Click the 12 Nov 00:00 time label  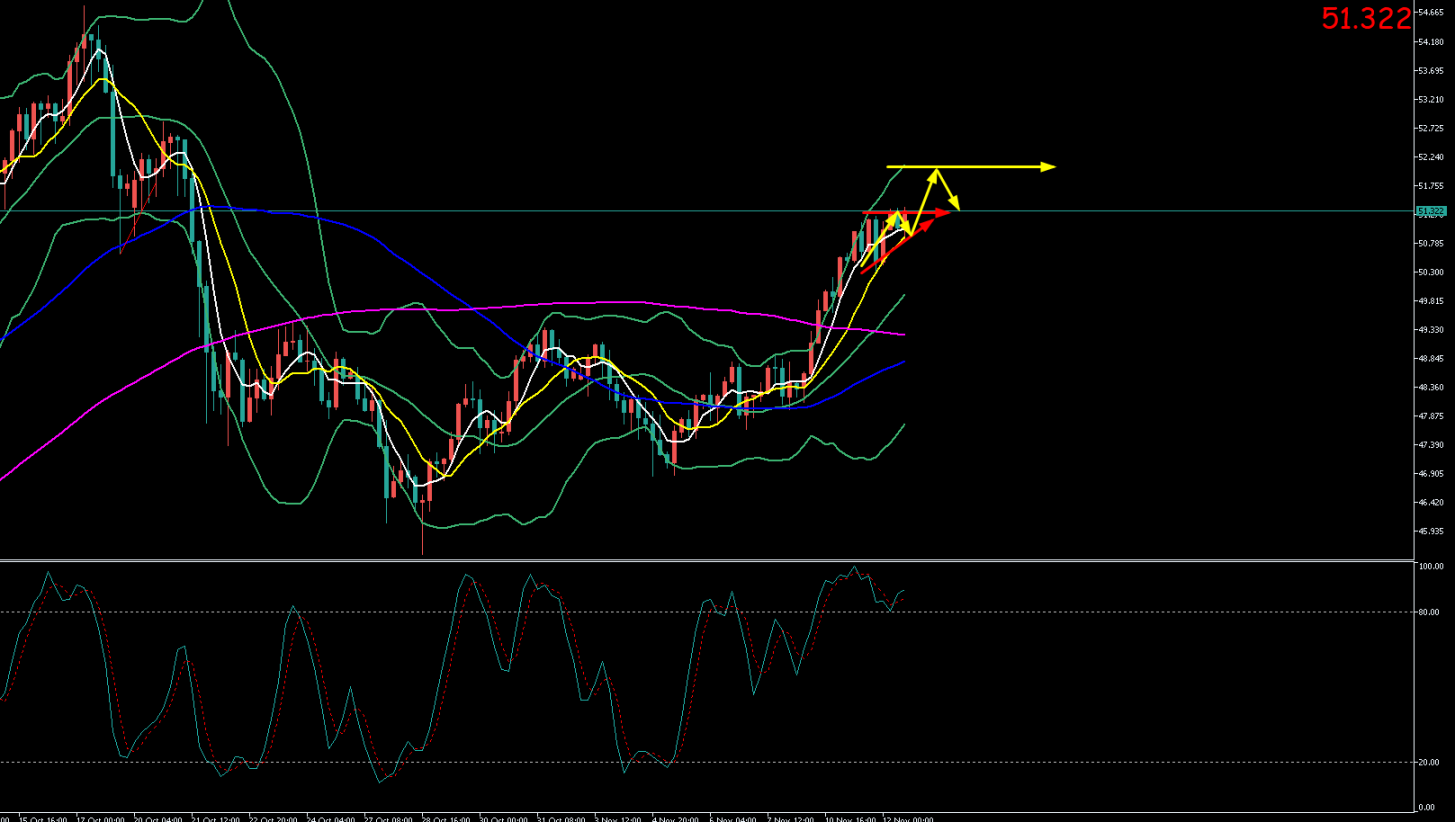pyautogui.click(x=908, y=818)
